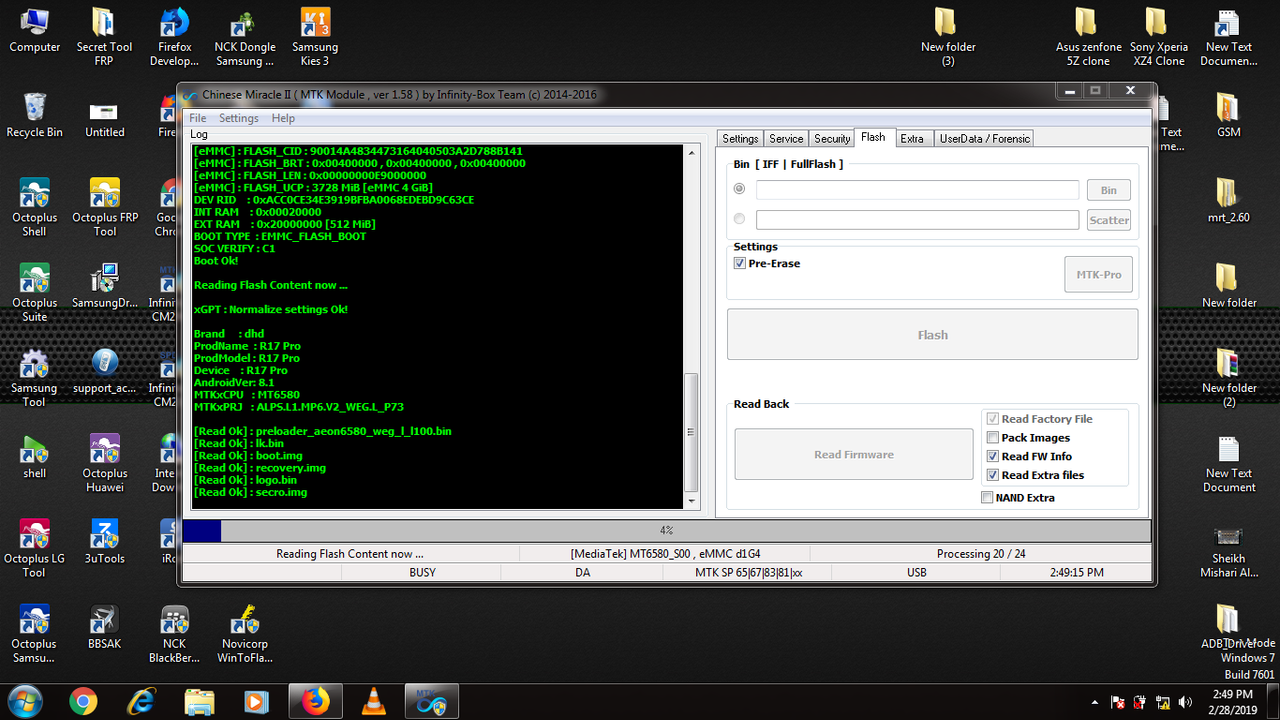Open BBSAK desktop icon

[x=104, y=627]
